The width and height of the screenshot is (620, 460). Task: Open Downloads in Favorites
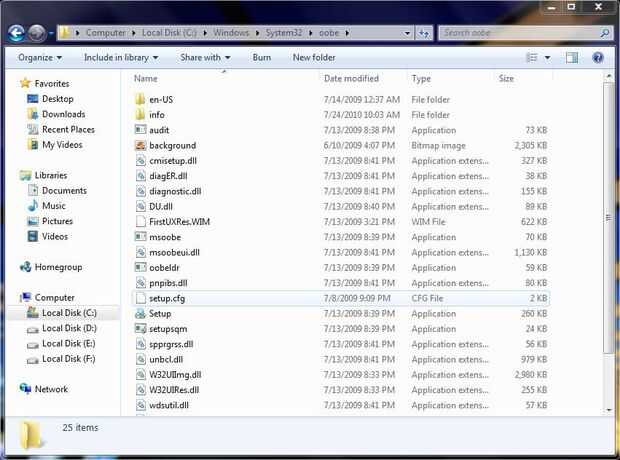[64, 114]
